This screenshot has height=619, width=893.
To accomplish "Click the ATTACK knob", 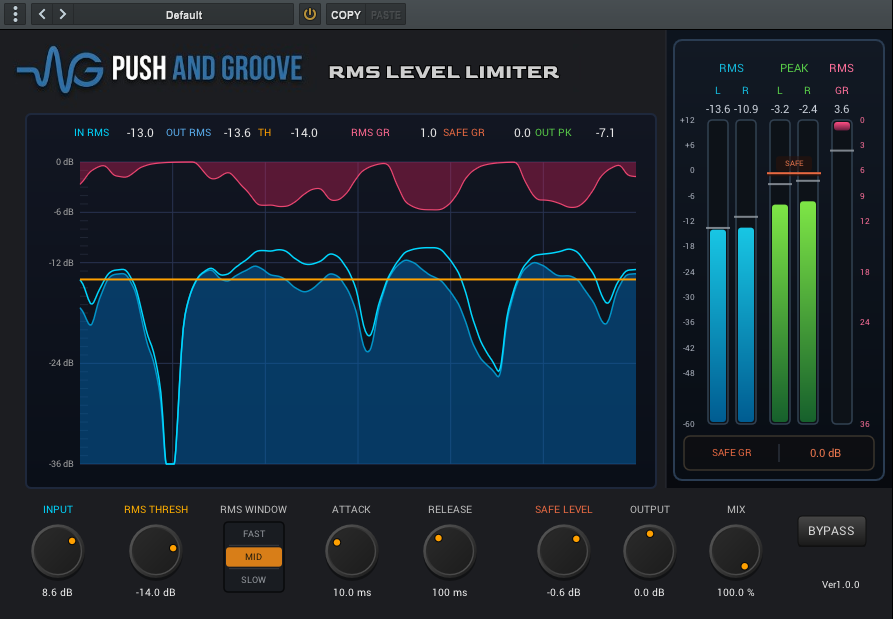I will pyautogui.click(x=351, y=551).
